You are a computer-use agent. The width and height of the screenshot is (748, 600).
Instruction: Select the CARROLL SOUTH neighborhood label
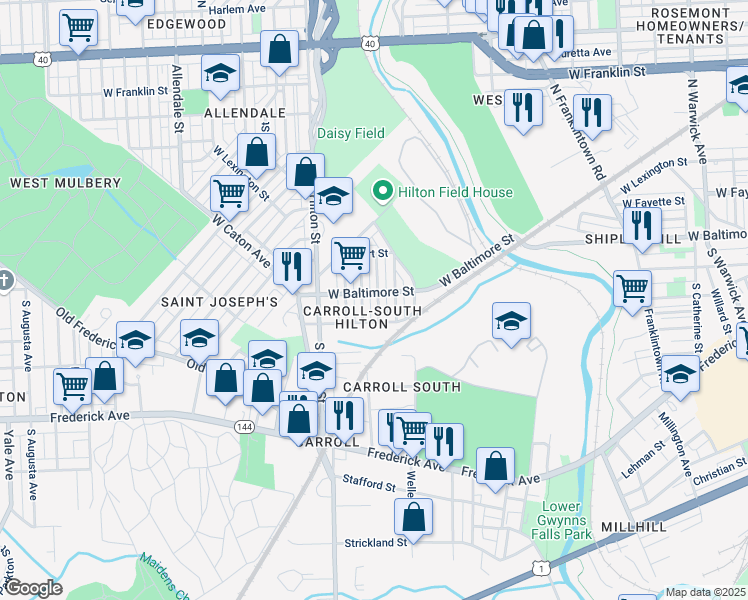402,387
